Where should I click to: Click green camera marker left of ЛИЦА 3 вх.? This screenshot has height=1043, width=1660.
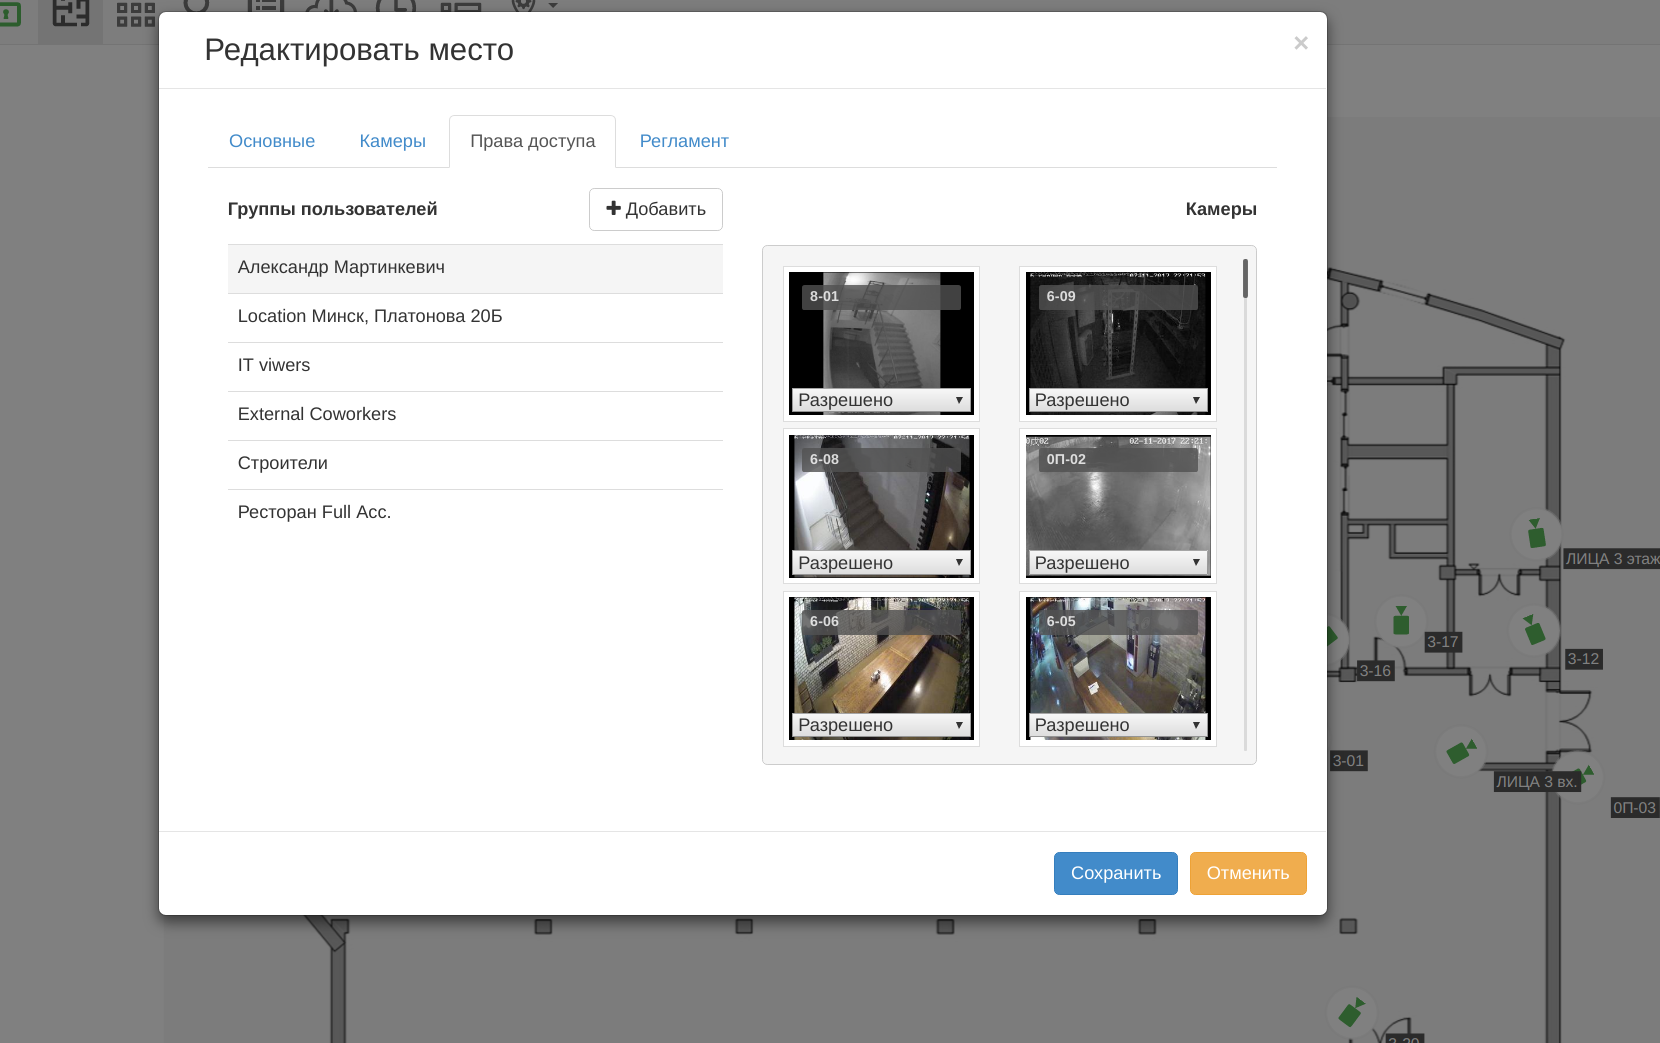(1461, 751)
